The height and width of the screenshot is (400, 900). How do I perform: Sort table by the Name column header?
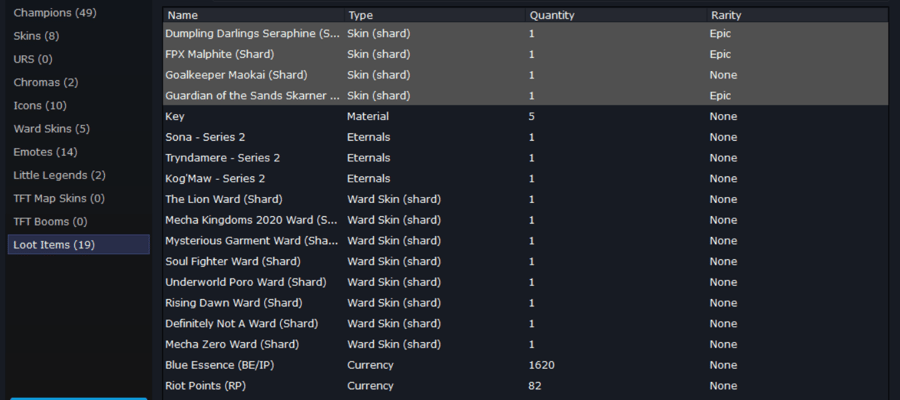pos(254,15)
